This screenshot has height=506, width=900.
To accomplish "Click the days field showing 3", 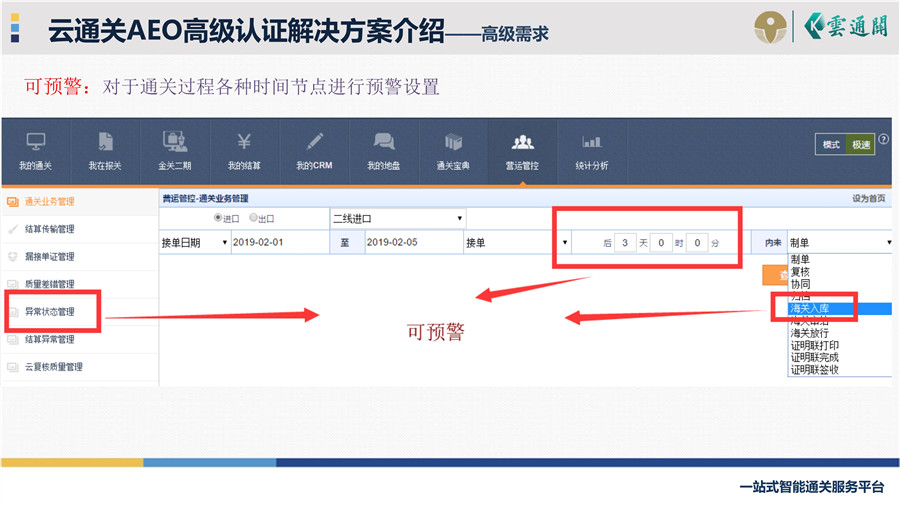I will [624, 243].
